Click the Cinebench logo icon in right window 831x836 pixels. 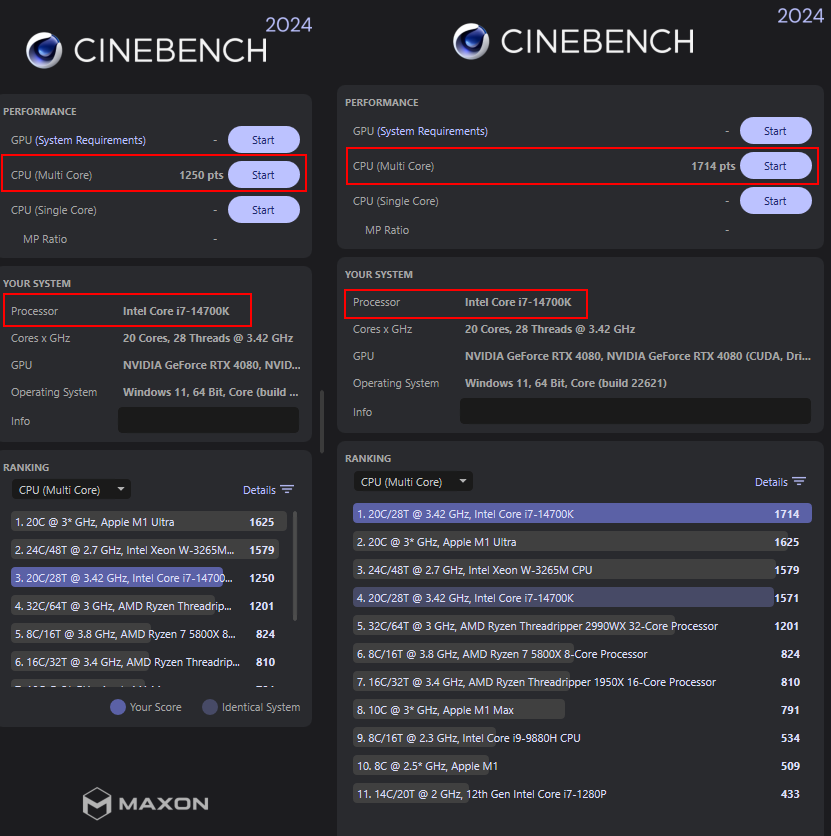(471, 41)
